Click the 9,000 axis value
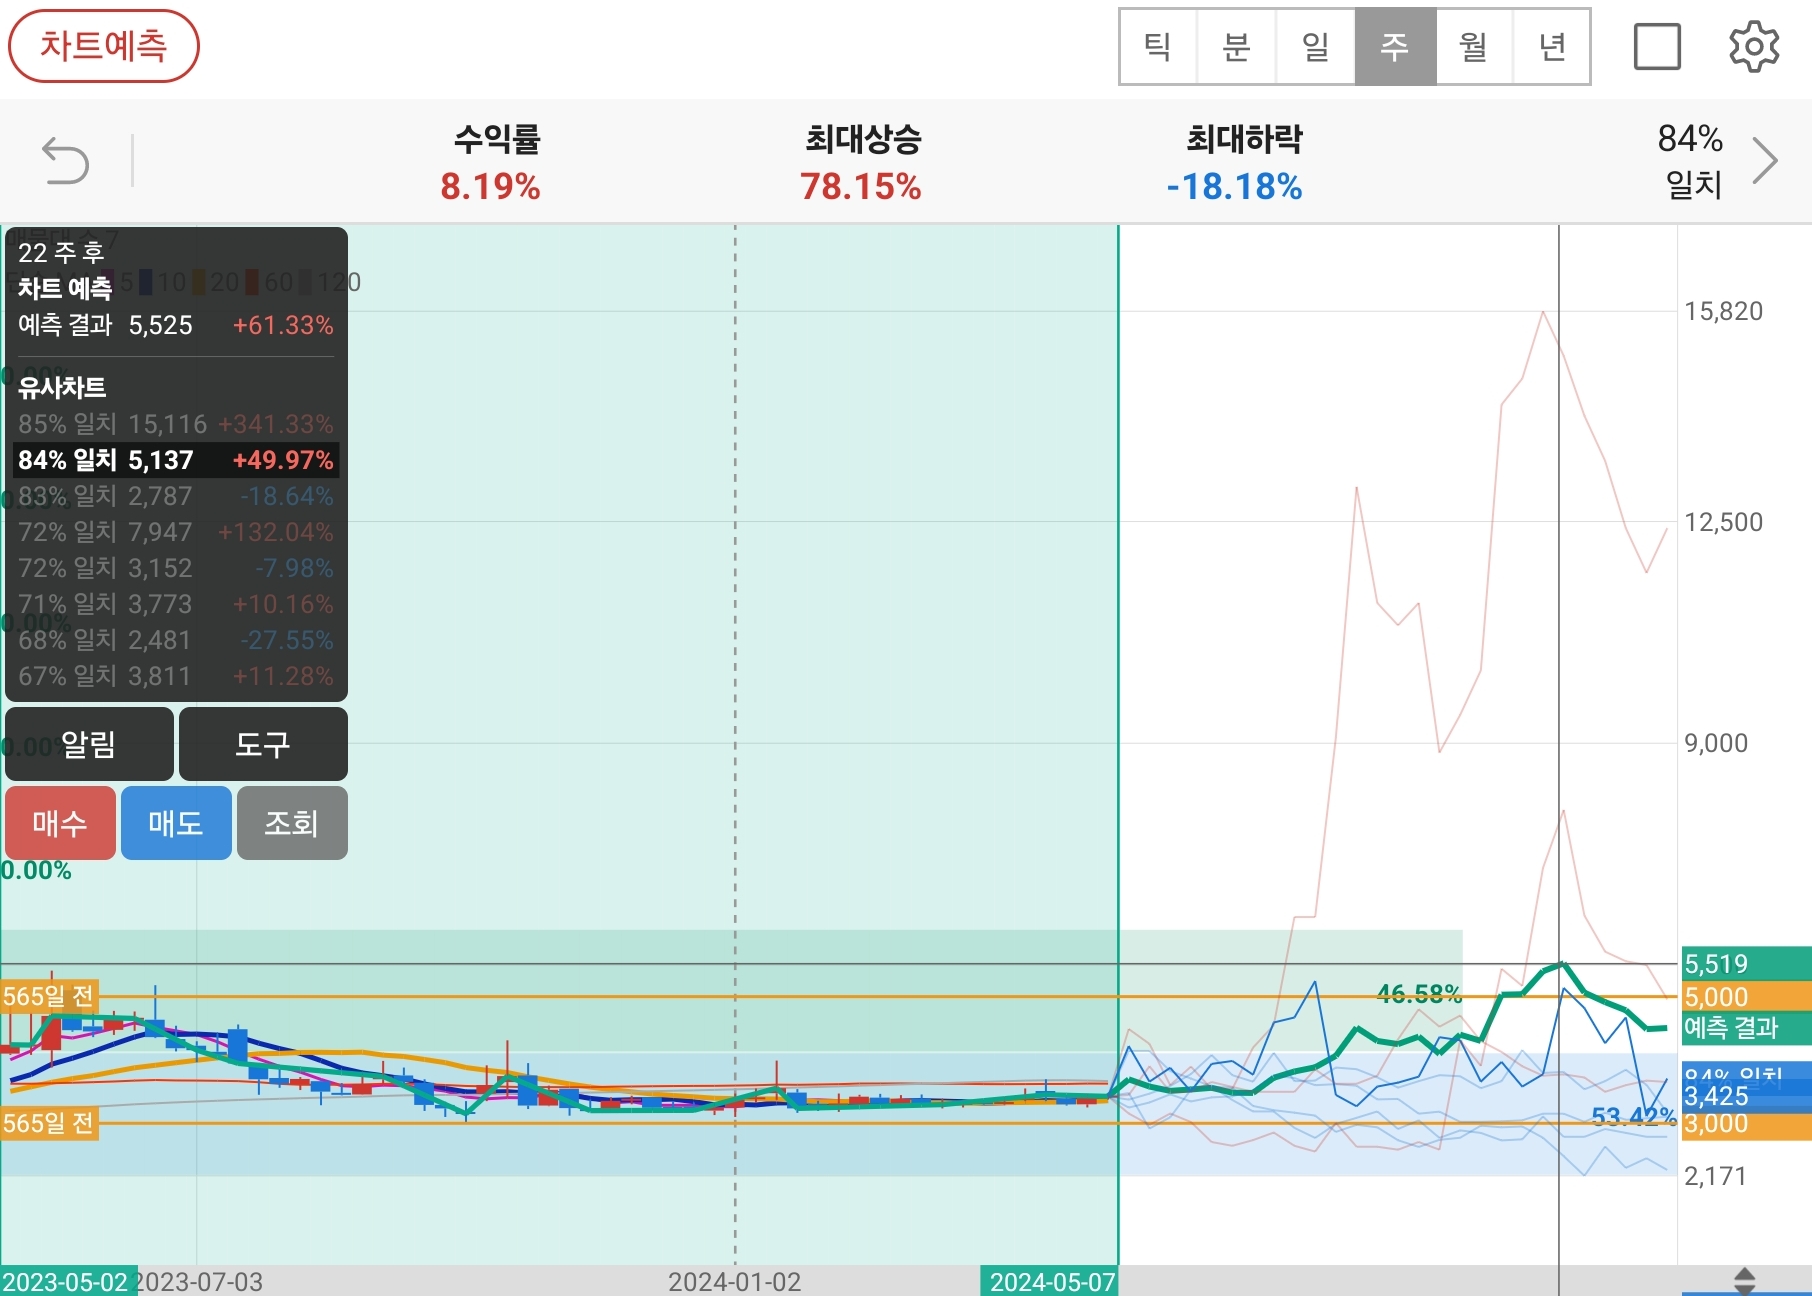The image size is (1812, 1296). 1716,743
